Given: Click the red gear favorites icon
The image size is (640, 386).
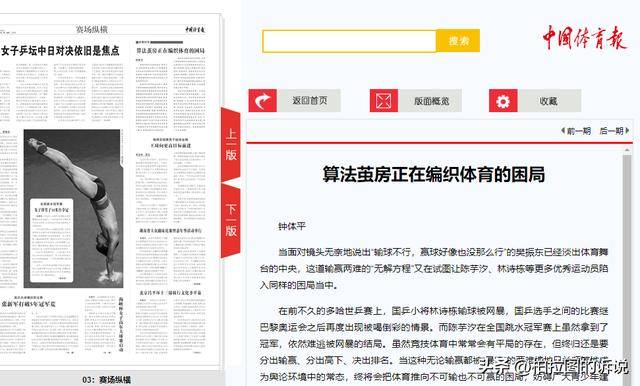Looking at the screenshot, I should point(503,100).
